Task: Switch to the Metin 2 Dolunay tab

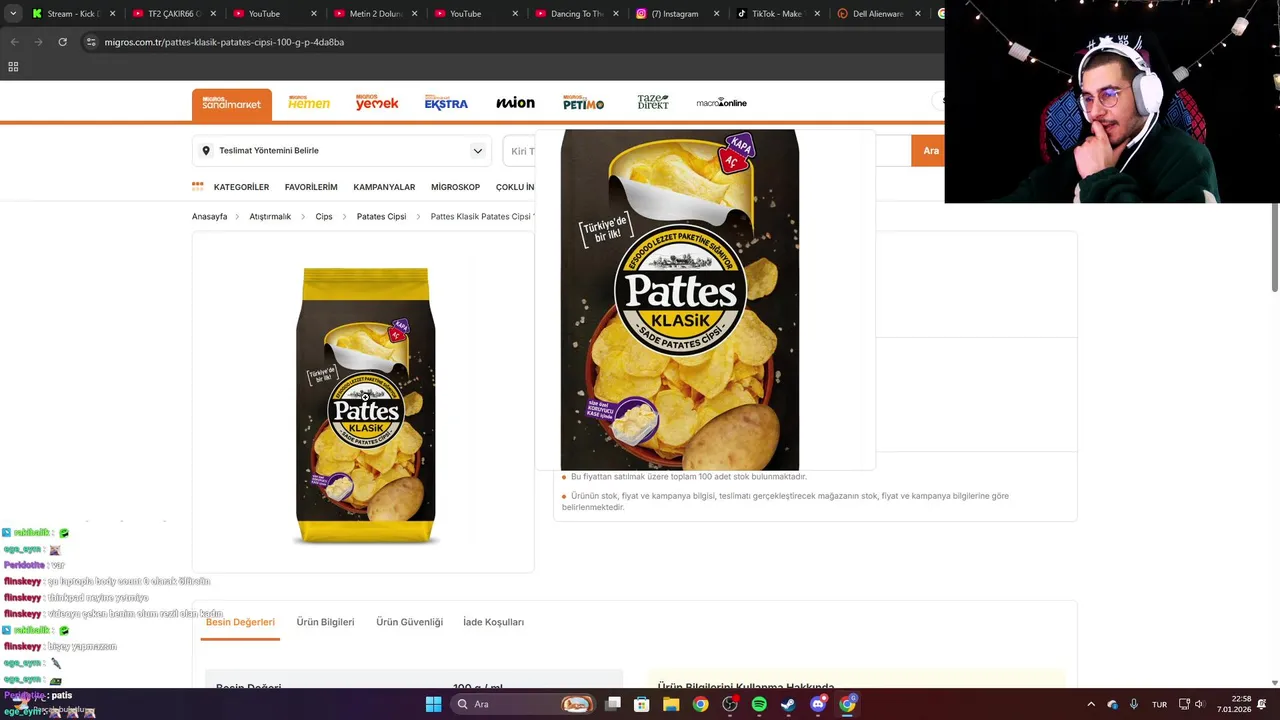Action: coord(375,14)
